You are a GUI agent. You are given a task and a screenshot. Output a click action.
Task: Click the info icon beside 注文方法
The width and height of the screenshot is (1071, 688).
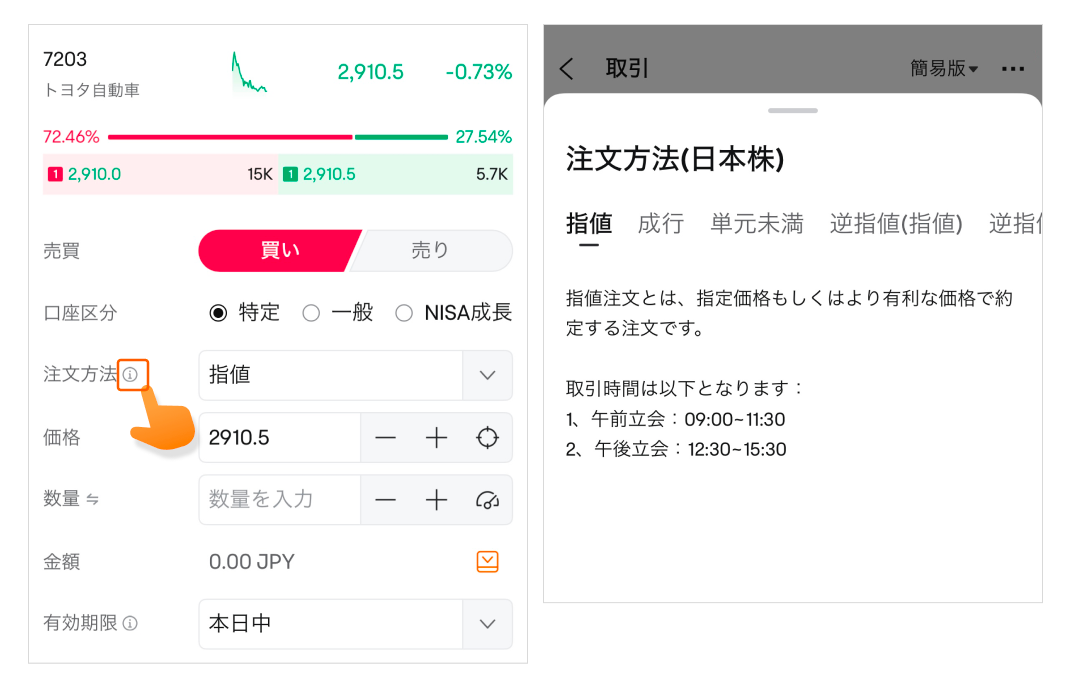coord(130,375)
